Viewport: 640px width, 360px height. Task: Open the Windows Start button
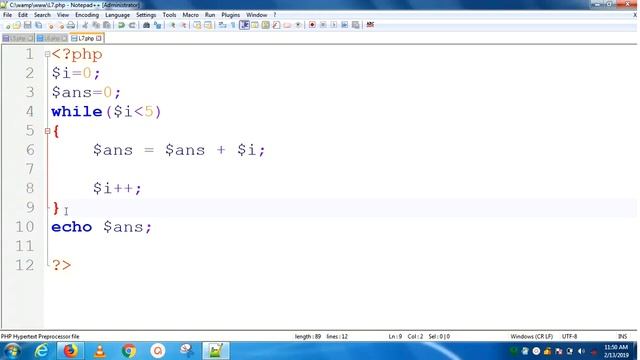click(x=12, y=351)
